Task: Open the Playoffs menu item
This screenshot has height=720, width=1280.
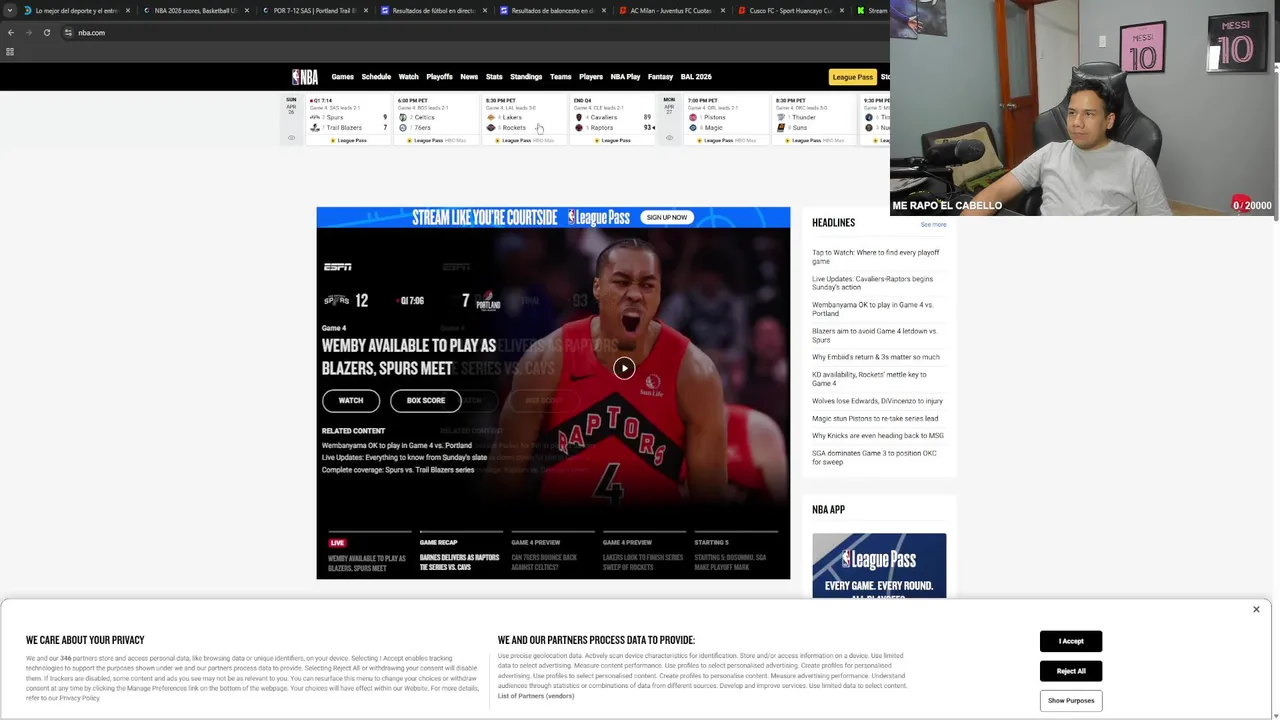Action: tap(440, 77)
